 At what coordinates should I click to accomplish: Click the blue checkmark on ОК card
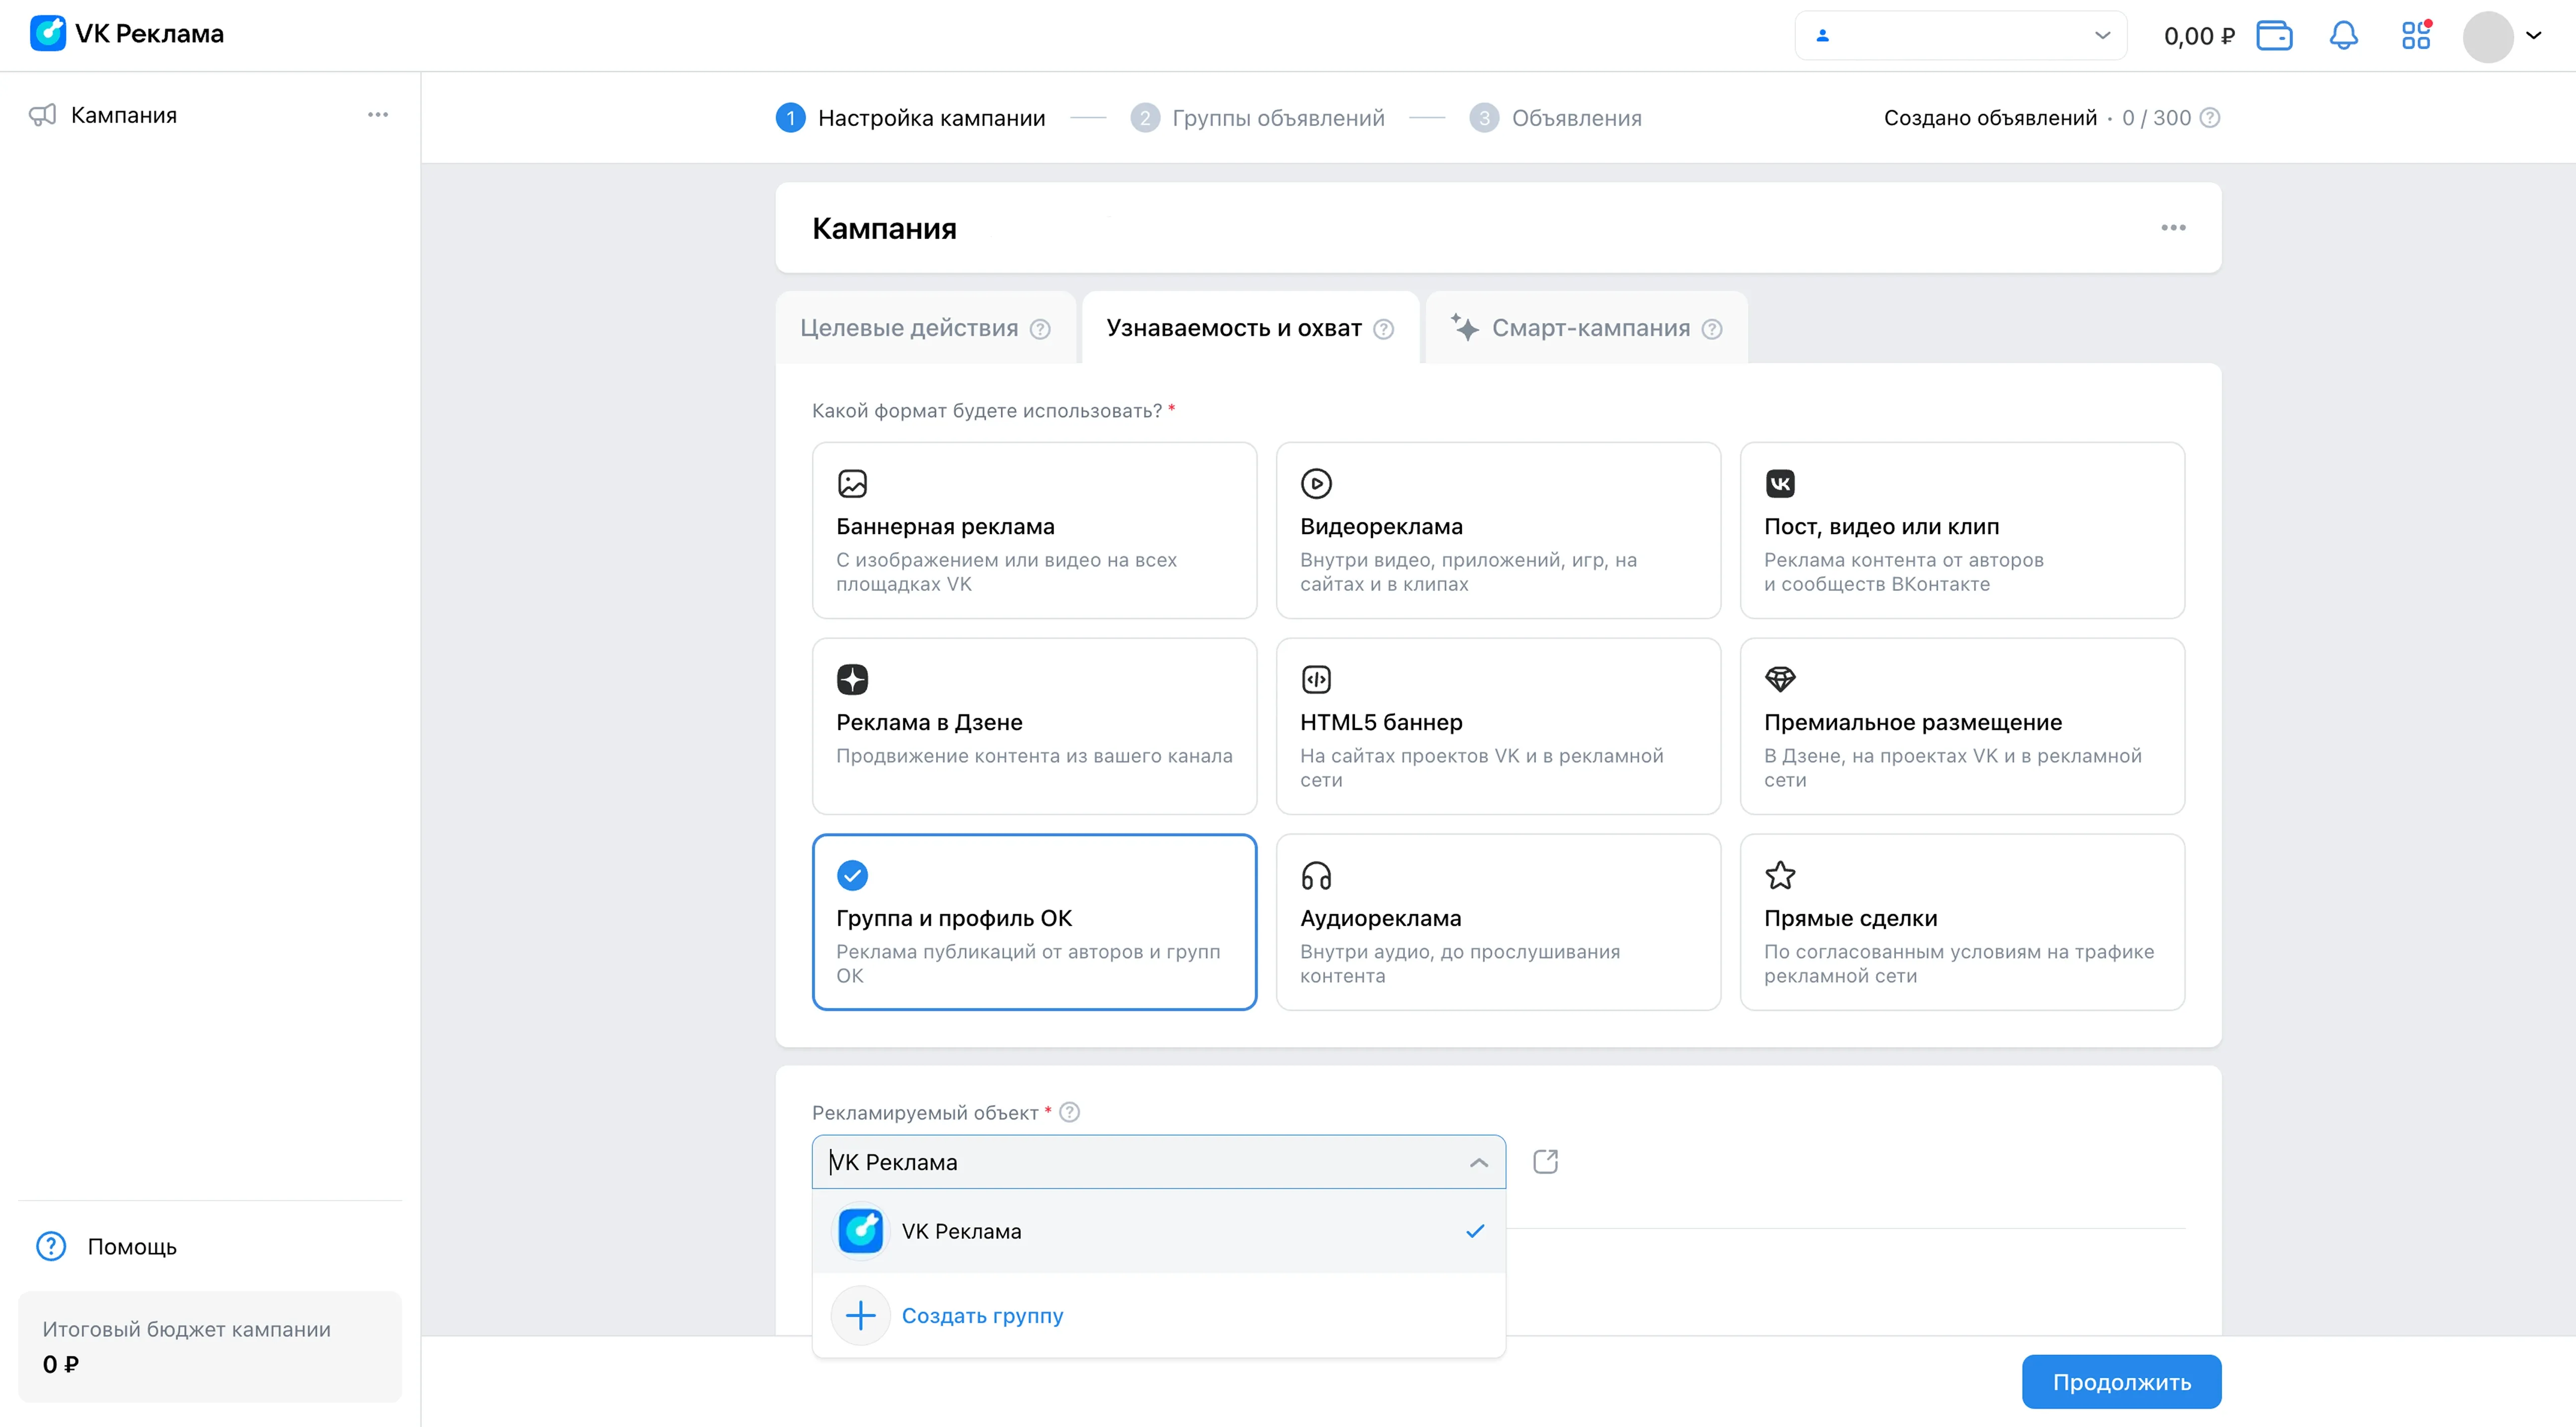coord(852,876)
